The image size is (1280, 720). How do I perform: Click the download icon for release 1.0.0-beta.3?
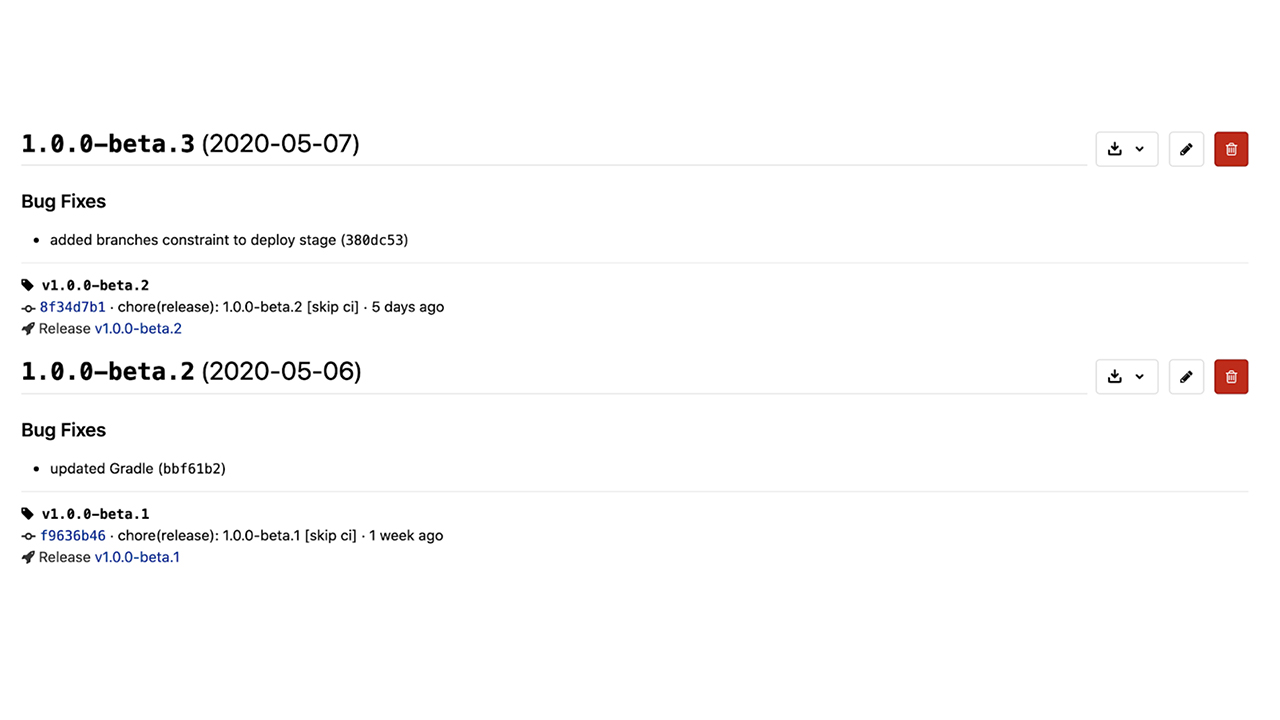click(1115, 149)
